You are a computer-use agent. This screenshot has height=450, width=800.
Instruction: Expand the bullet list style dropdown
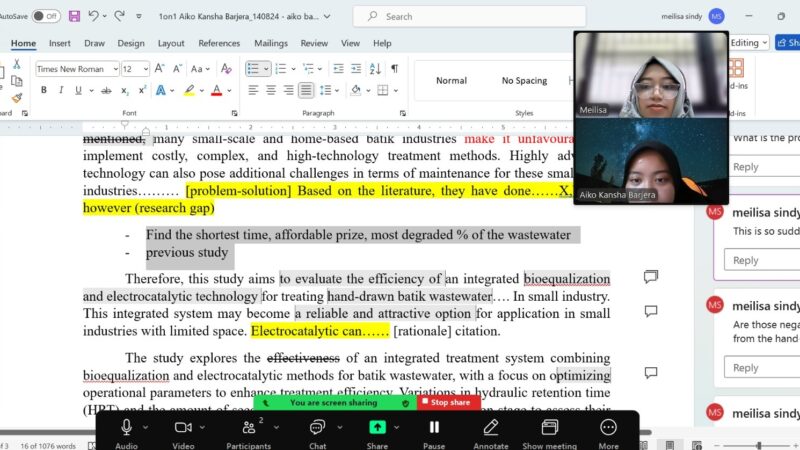266,69
